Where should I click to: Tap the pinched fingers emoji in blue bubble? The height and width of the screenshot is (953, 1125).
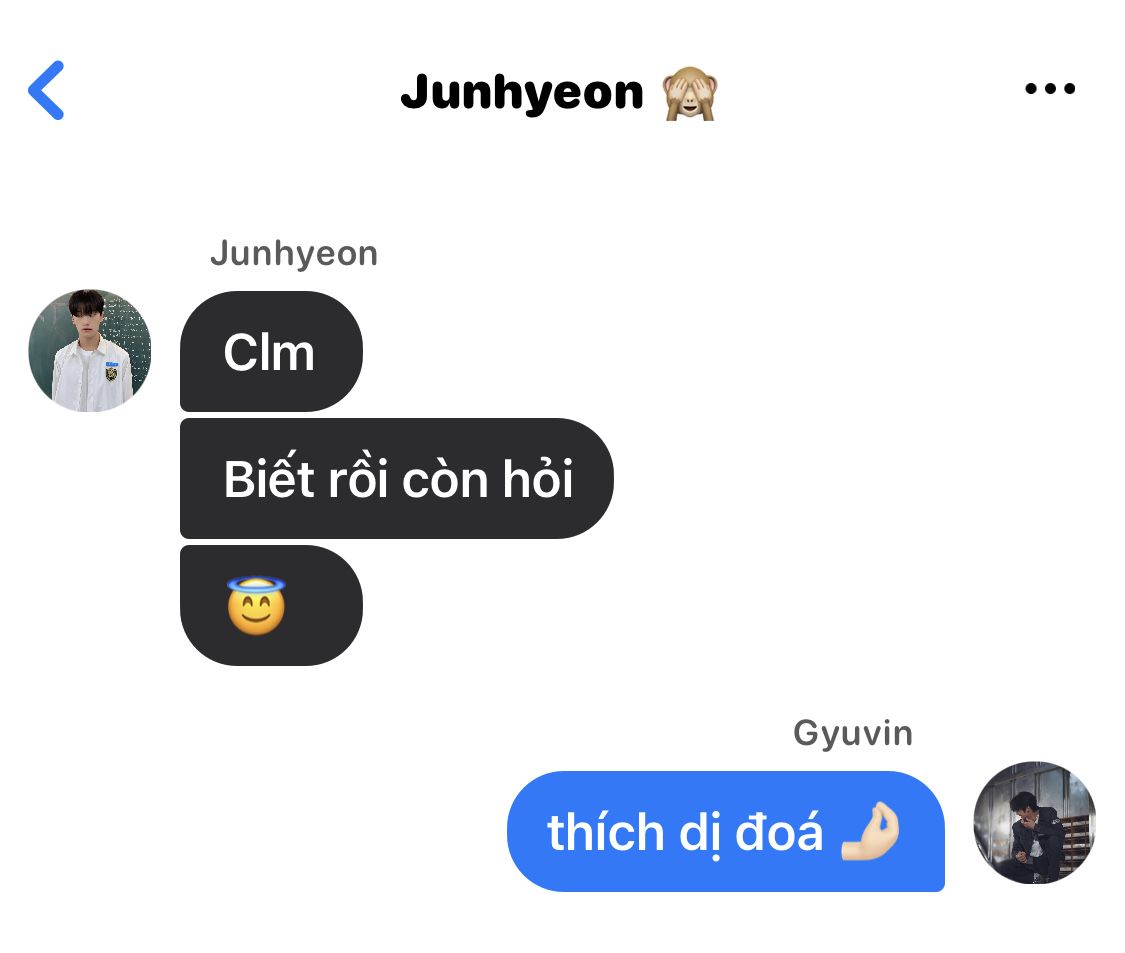point(870,832)
